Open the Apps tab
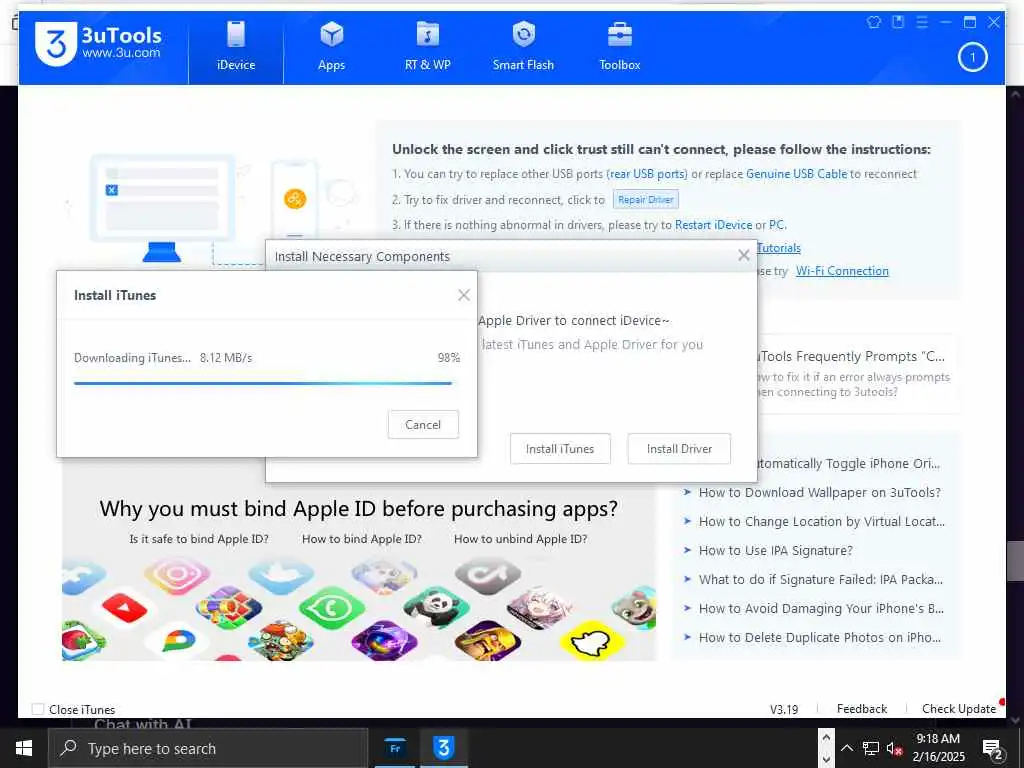Screen dimensions: 1024x768 point(331,47)
